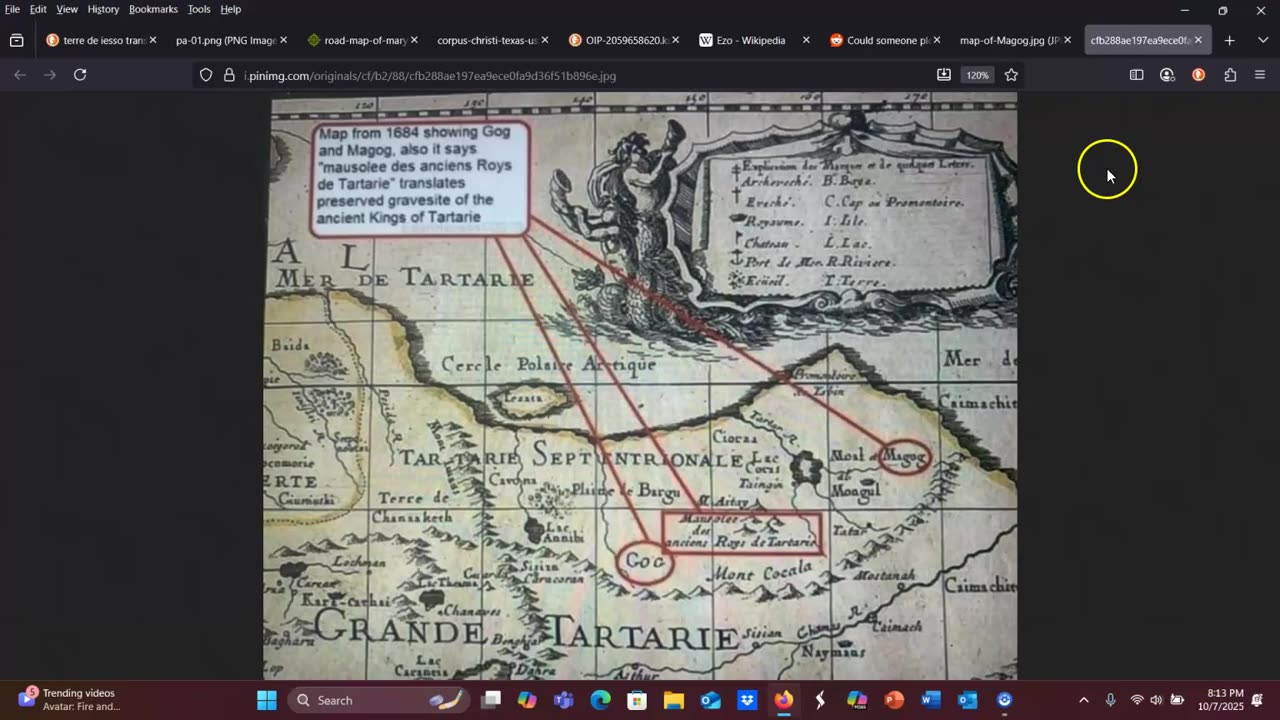1280x720 pixels.
Task: Close the 'Could someone' Reddit tab
Action: (x=936, y=41)
